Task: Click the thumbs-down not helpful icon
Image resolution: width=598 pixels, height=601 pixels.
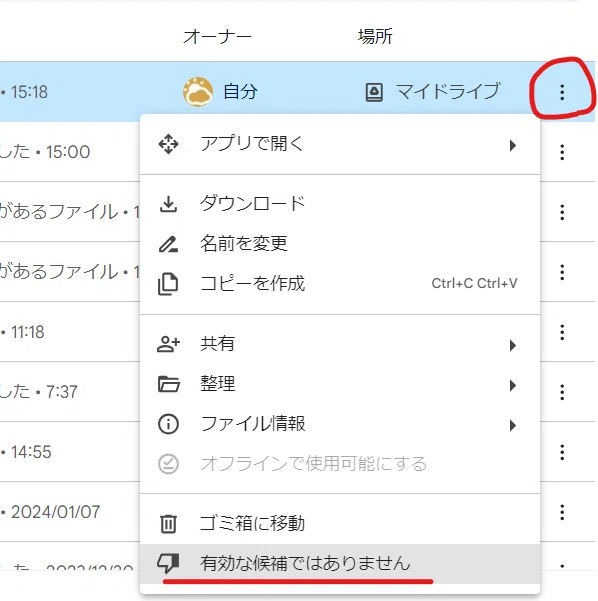Action: (168, 563)
